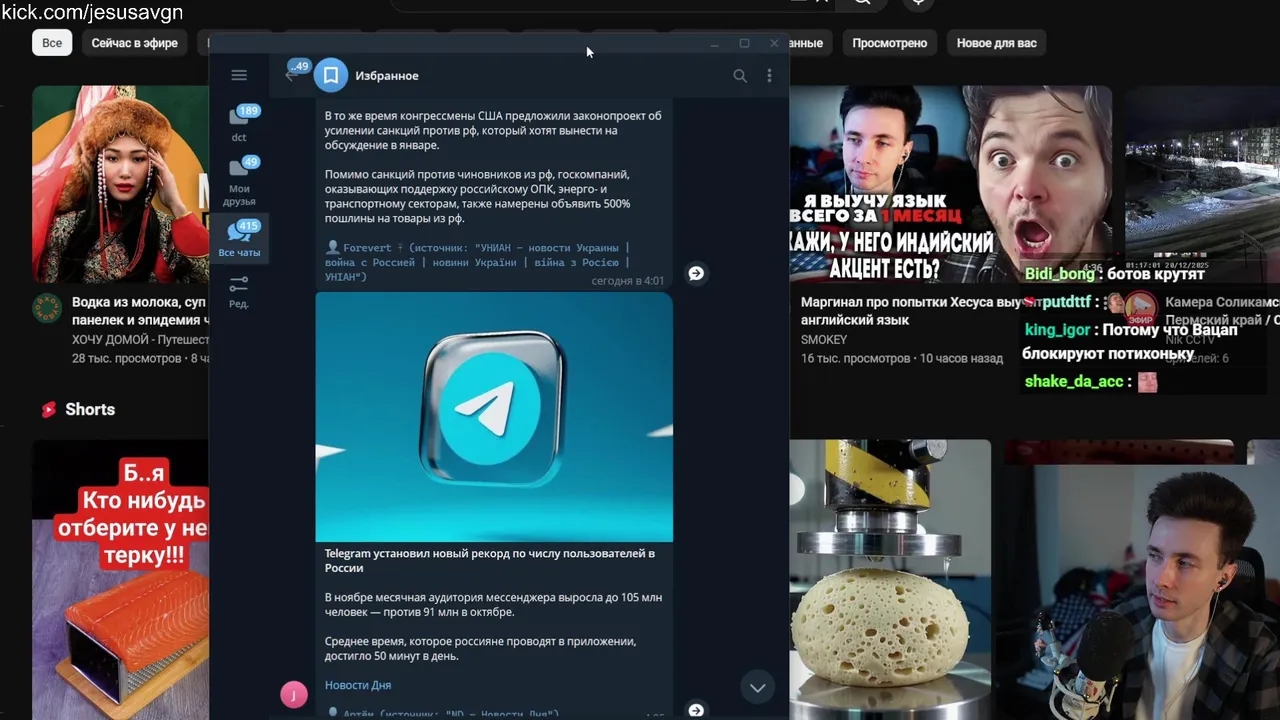The image size is (1280, 720).
Task: Open the SMOKEY channel name
Action: pos(824,340)
